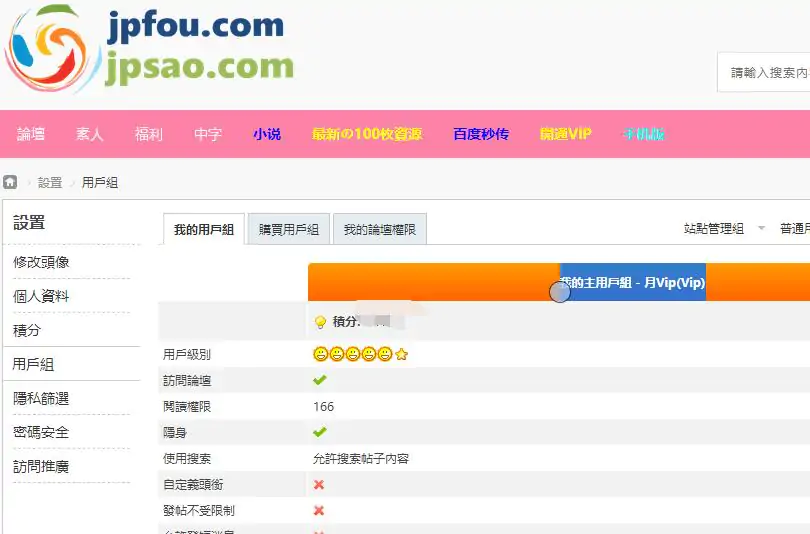This screenshot has width=810, height=534.
Task: Click the 設置 breadcrumb link
Action: tap(50, 182)
